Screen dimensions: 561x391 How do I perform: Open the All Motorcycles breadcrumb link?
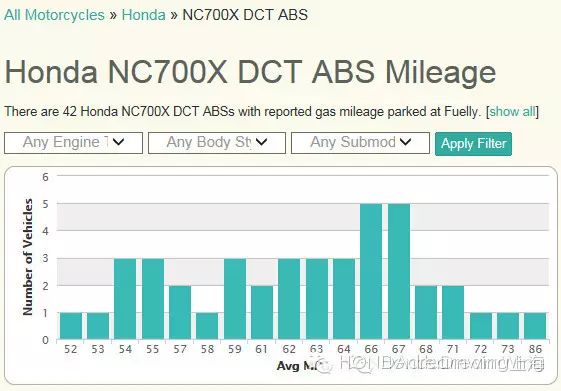(54, 15)
